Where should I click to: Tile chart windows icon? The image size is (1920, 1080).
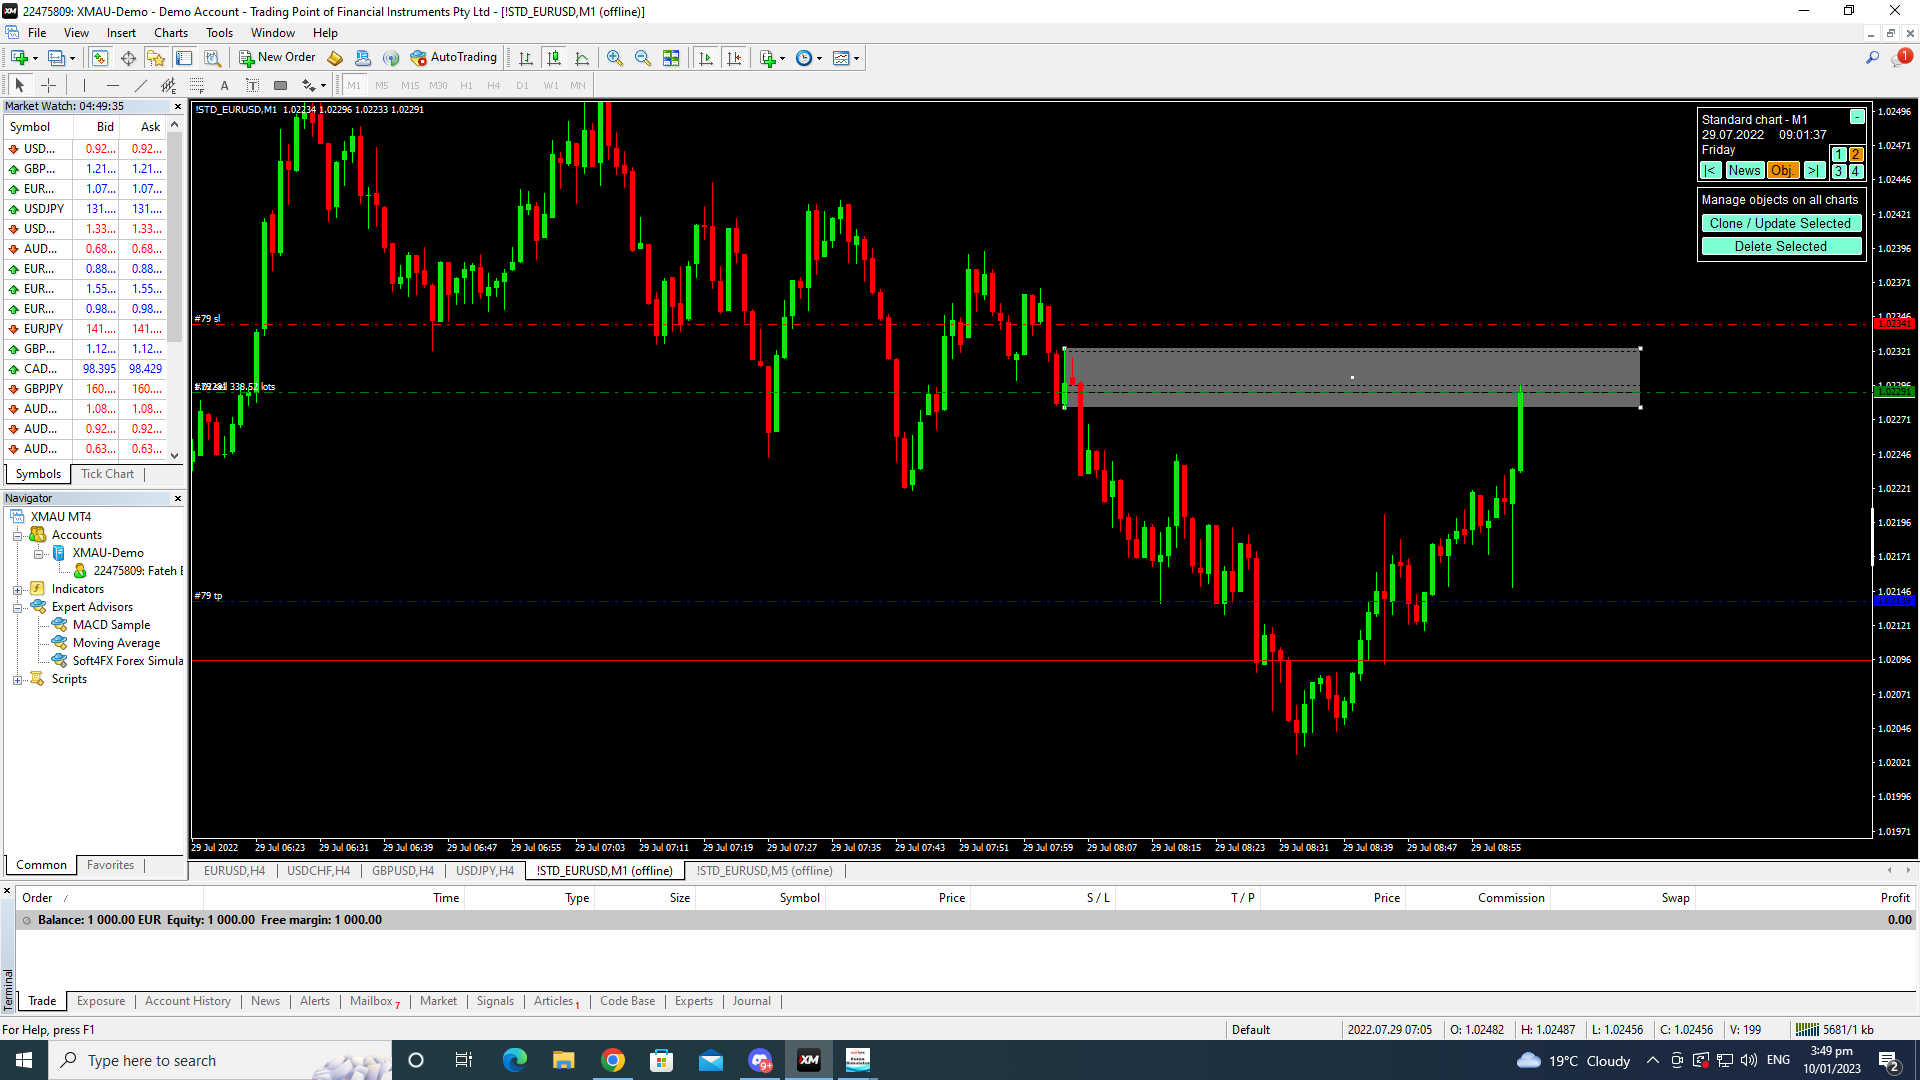tap(671, 58)
